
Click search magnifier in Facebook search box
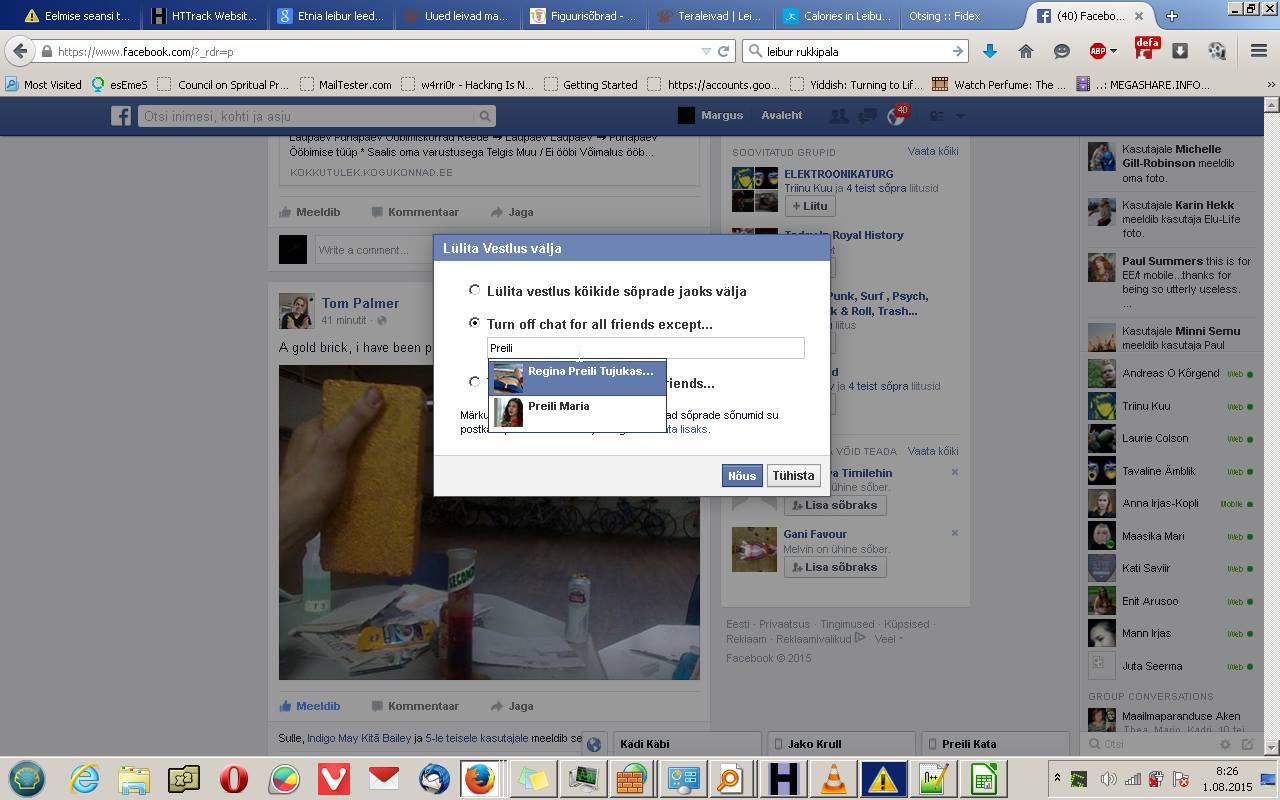click(x=484, y=116)
